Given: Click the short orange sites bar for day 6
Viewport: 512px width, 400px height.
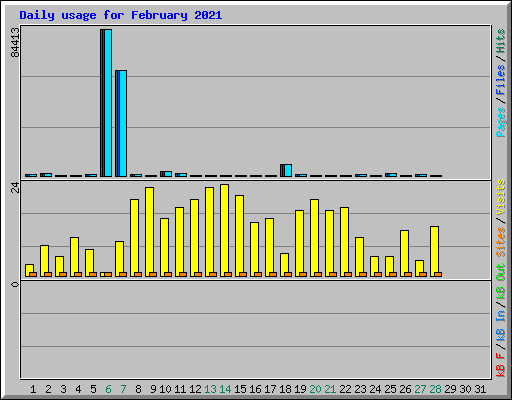Looking at the screenshot, I should pos(108,274).
